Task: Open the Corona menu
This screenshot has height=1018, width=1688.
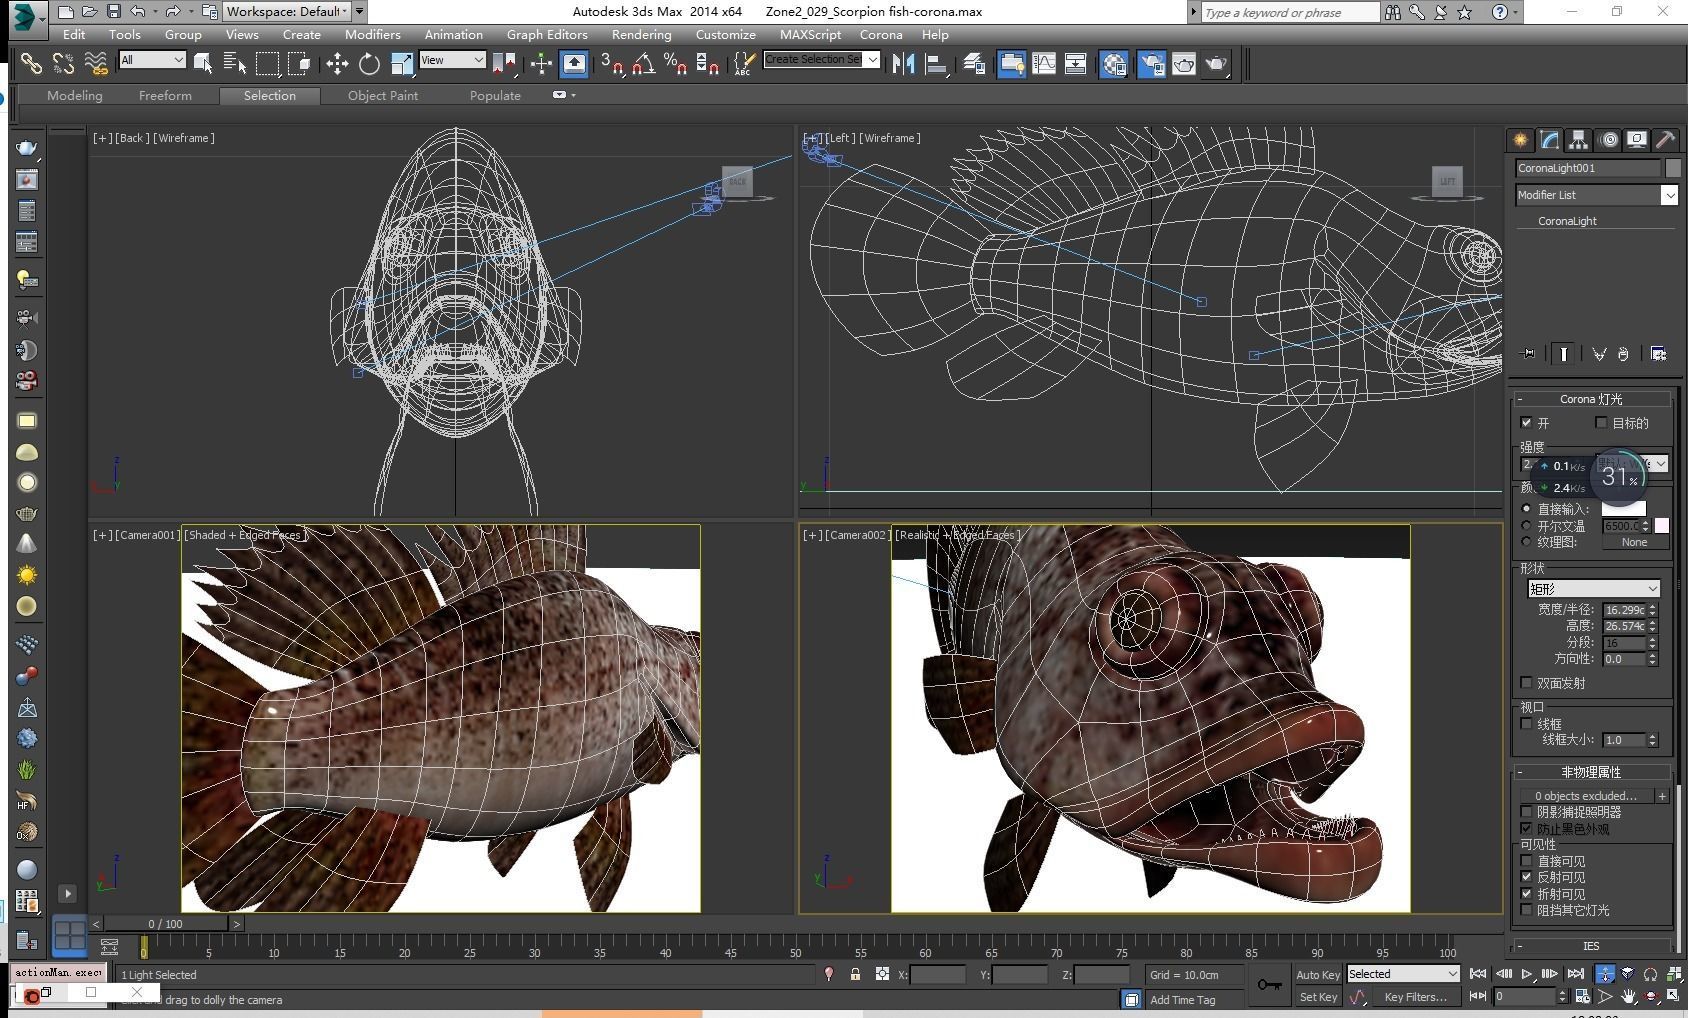Action: (x=881, y=34)
